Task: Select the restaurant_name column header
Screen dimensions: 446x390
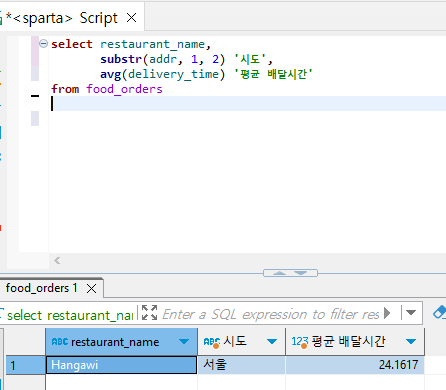Action: pos(121,342)
